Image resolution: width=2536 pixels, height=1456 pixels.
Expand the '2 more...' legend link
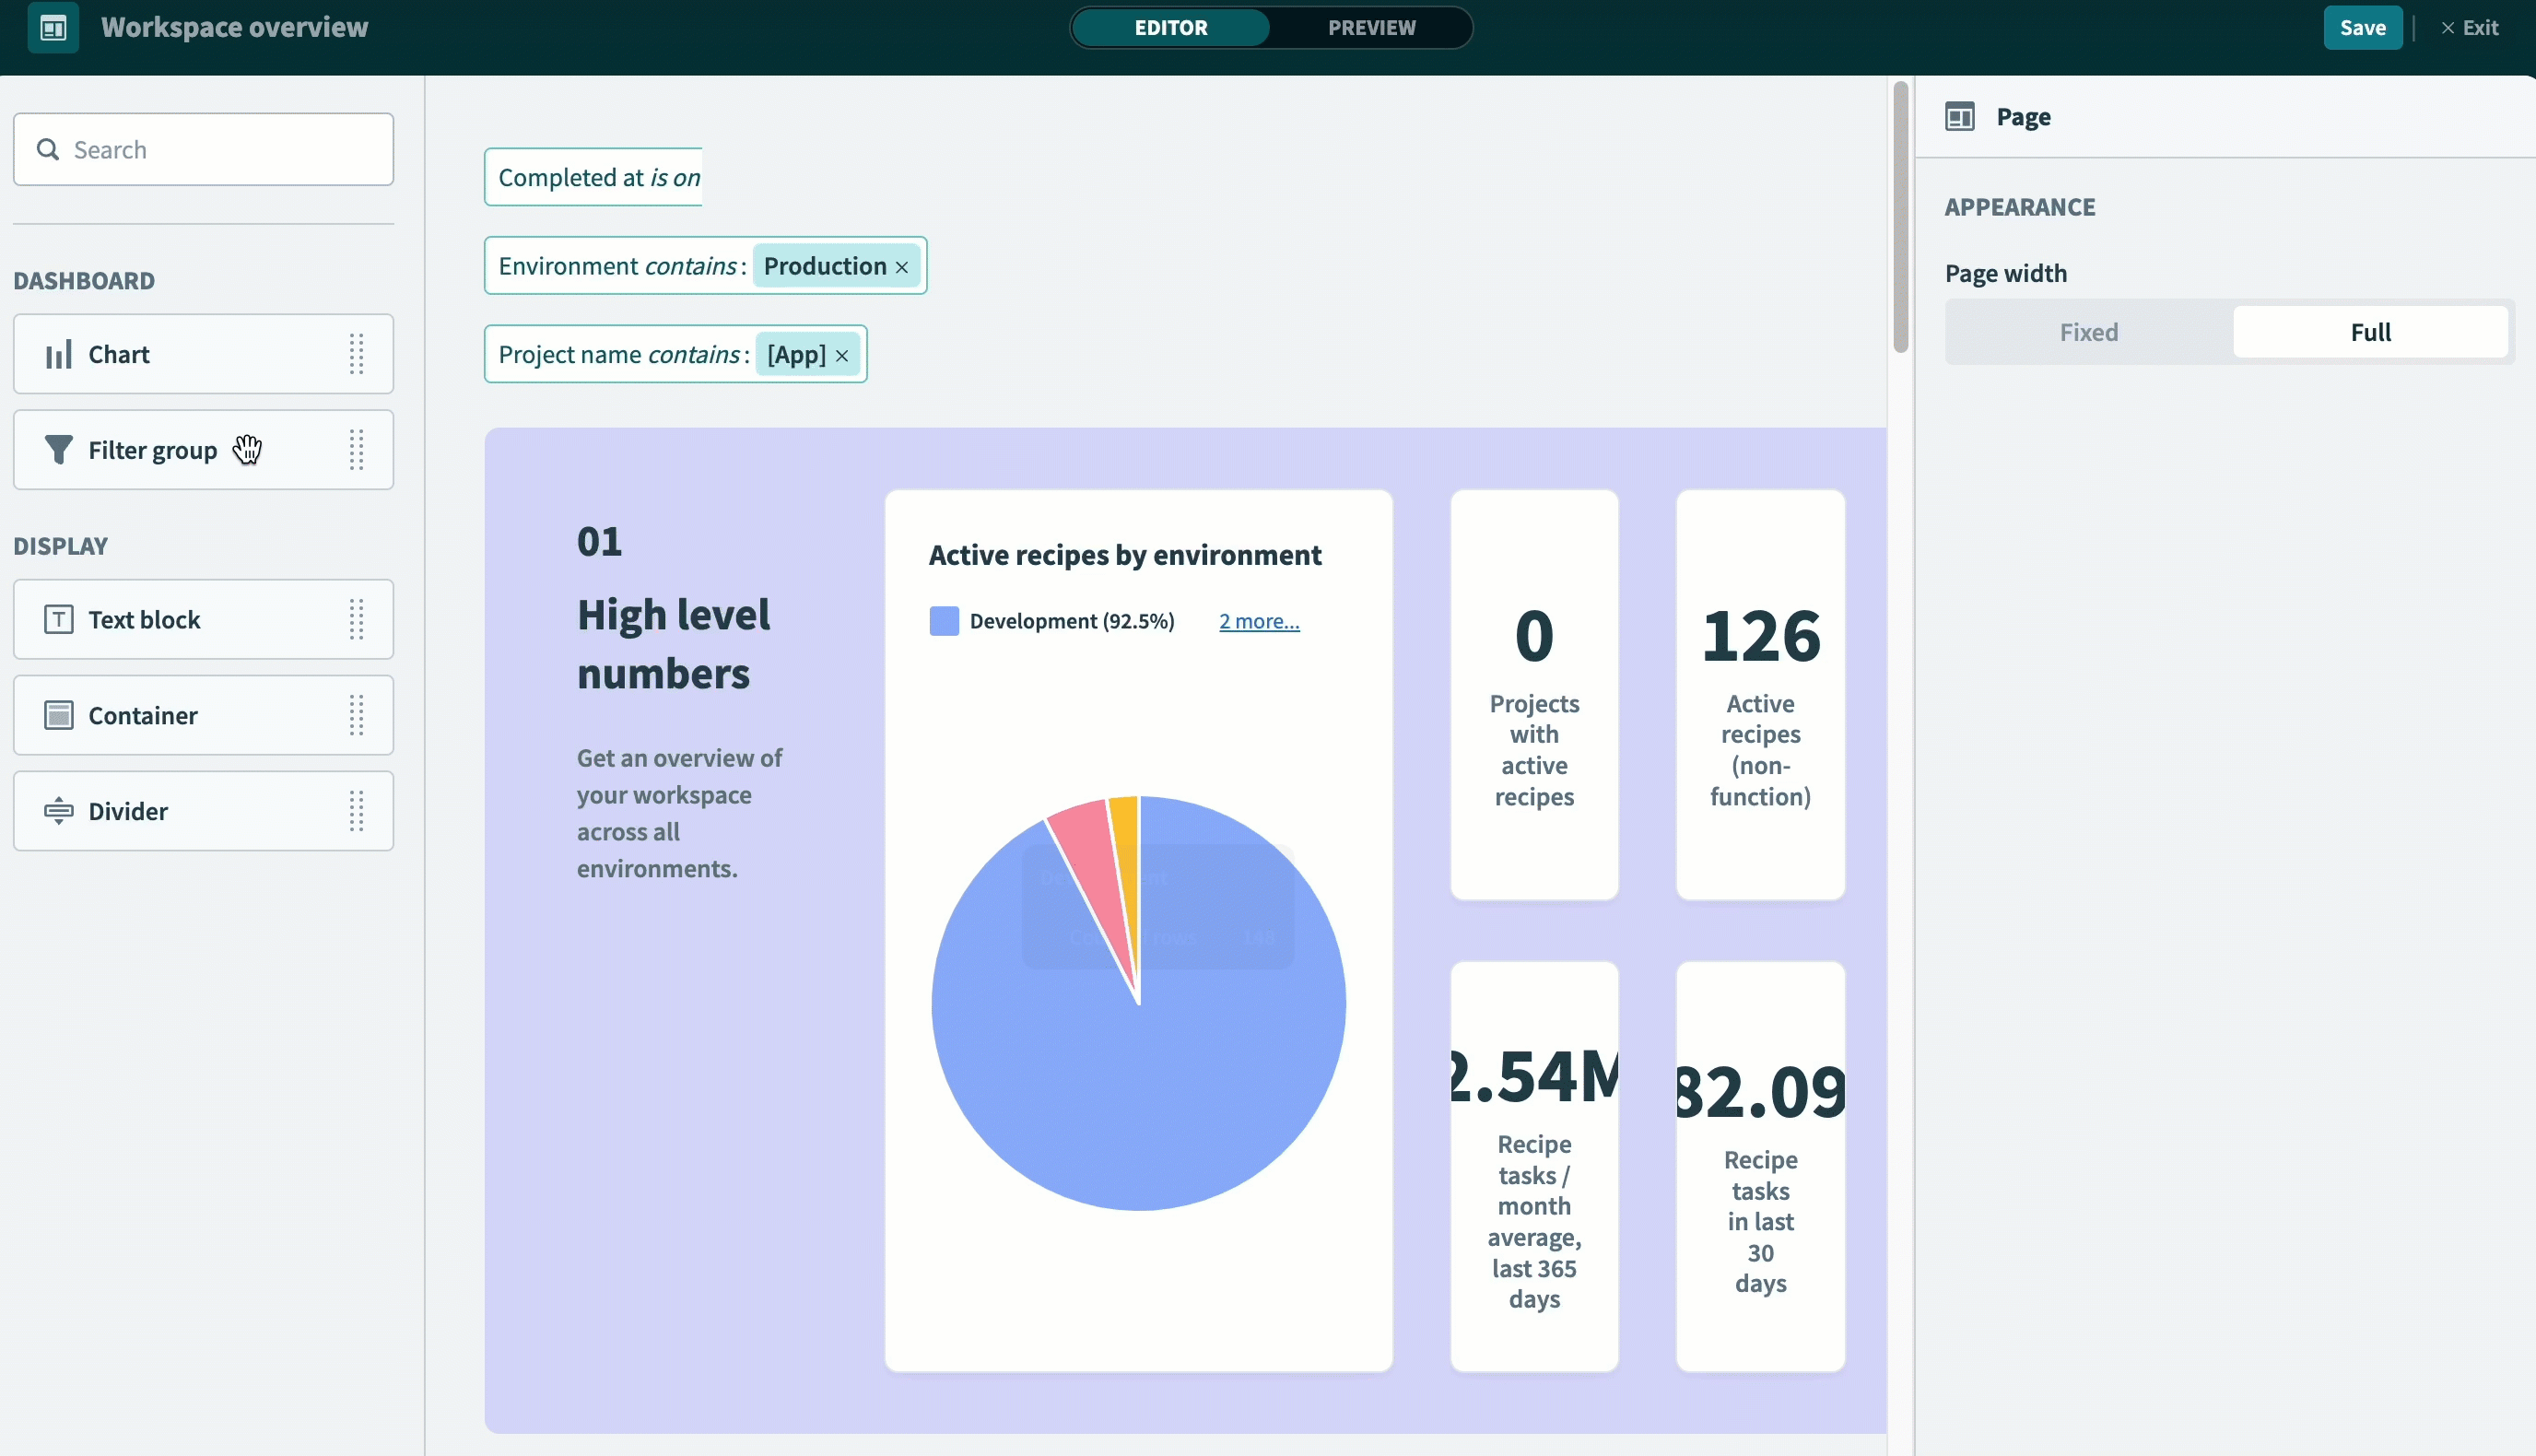1258,621
